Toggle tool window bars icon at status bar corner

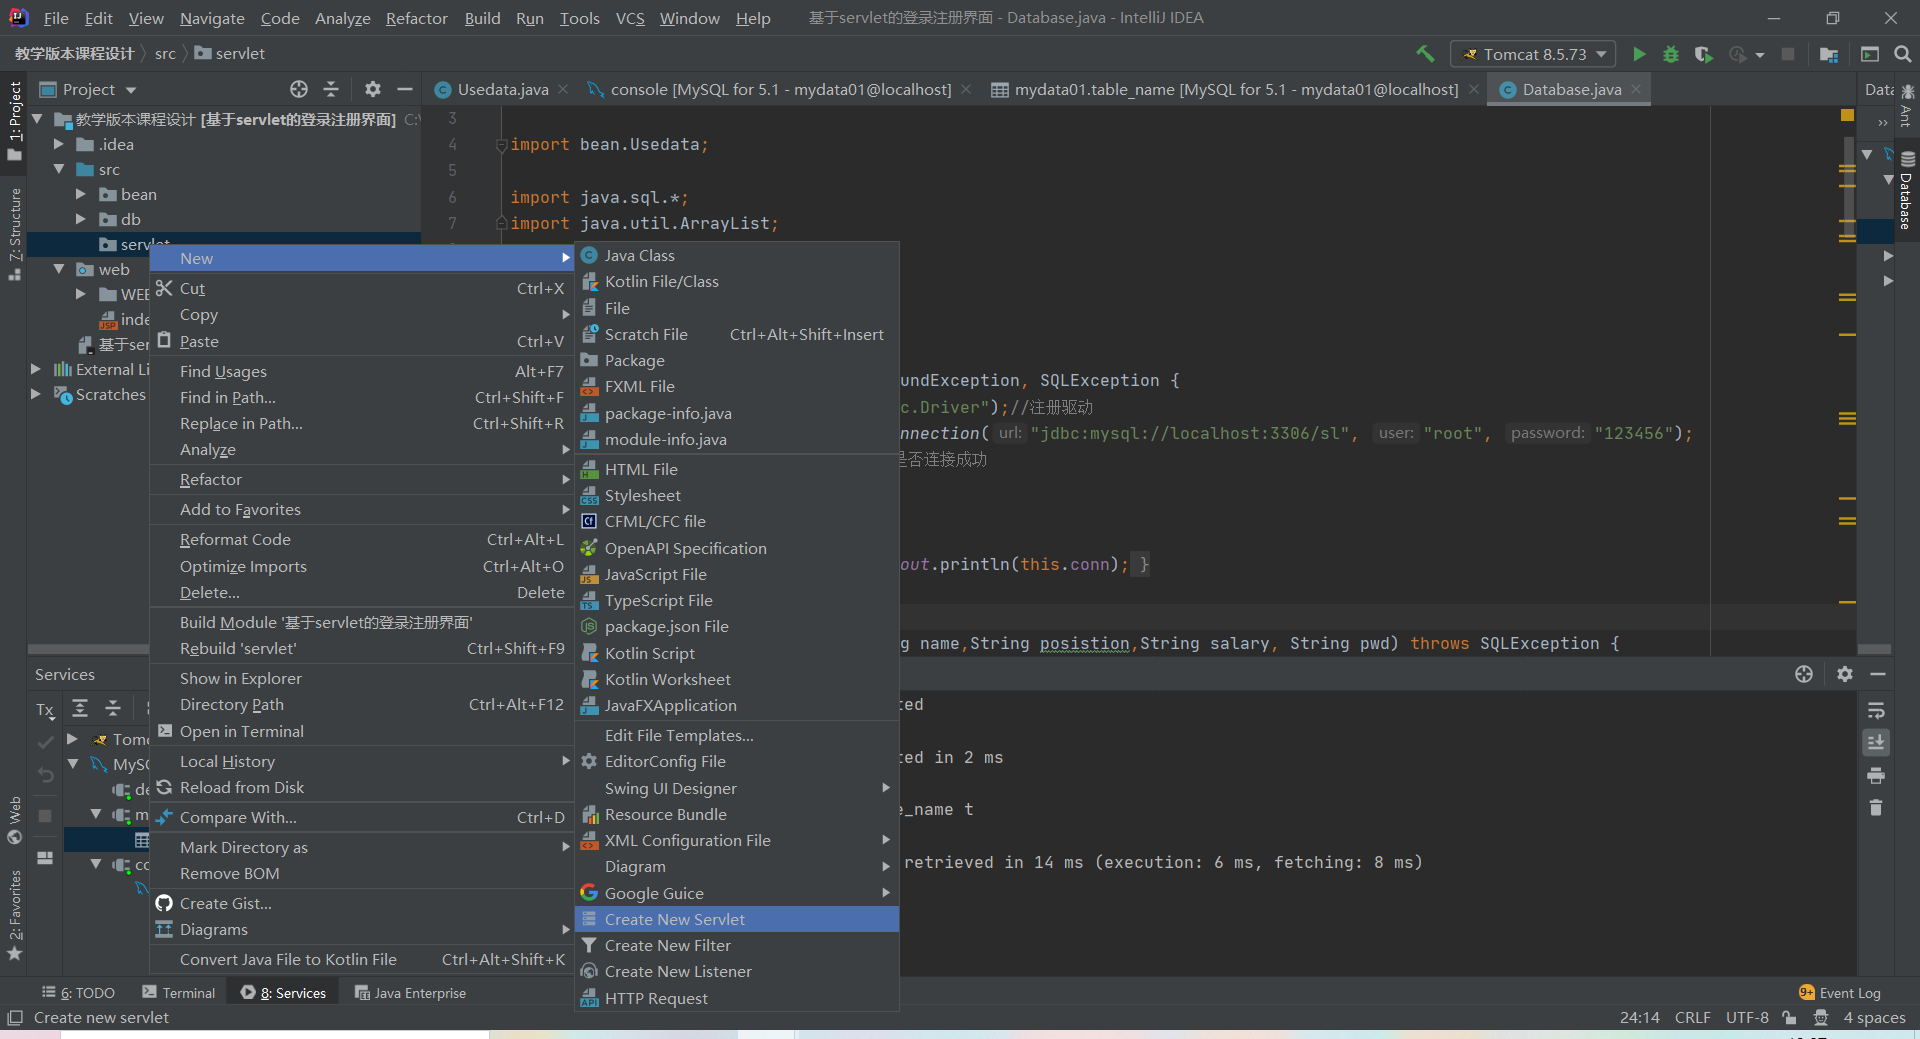[x=14, y=1018]
